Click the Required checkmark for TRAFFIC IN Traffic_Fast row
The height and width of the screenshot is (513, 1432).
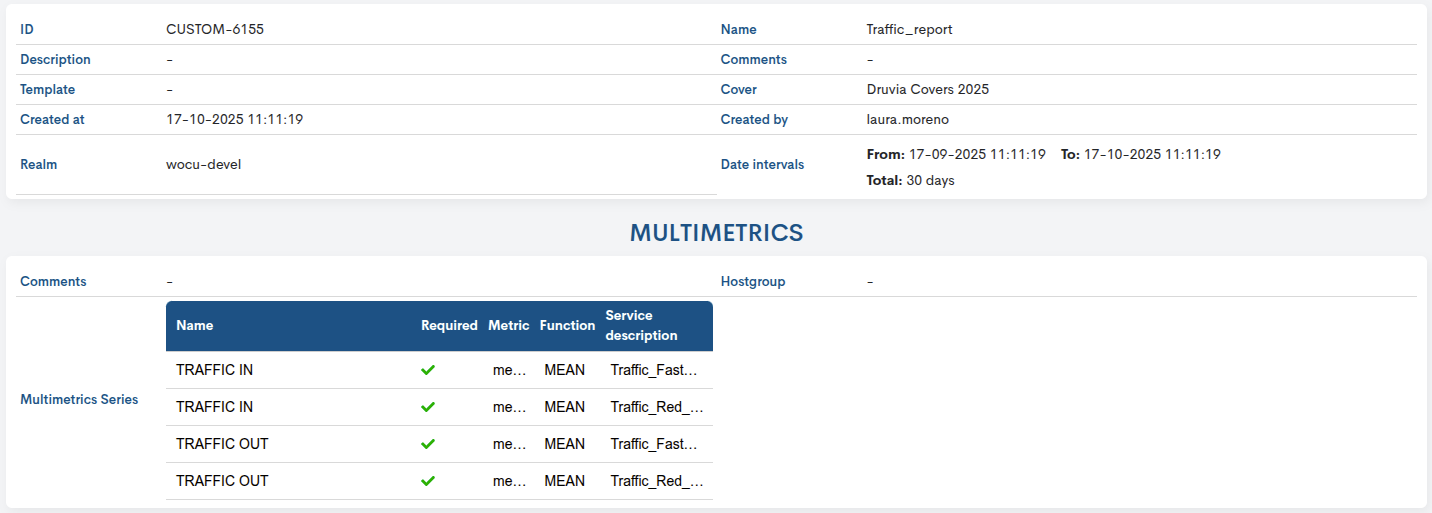pos(428,370)
